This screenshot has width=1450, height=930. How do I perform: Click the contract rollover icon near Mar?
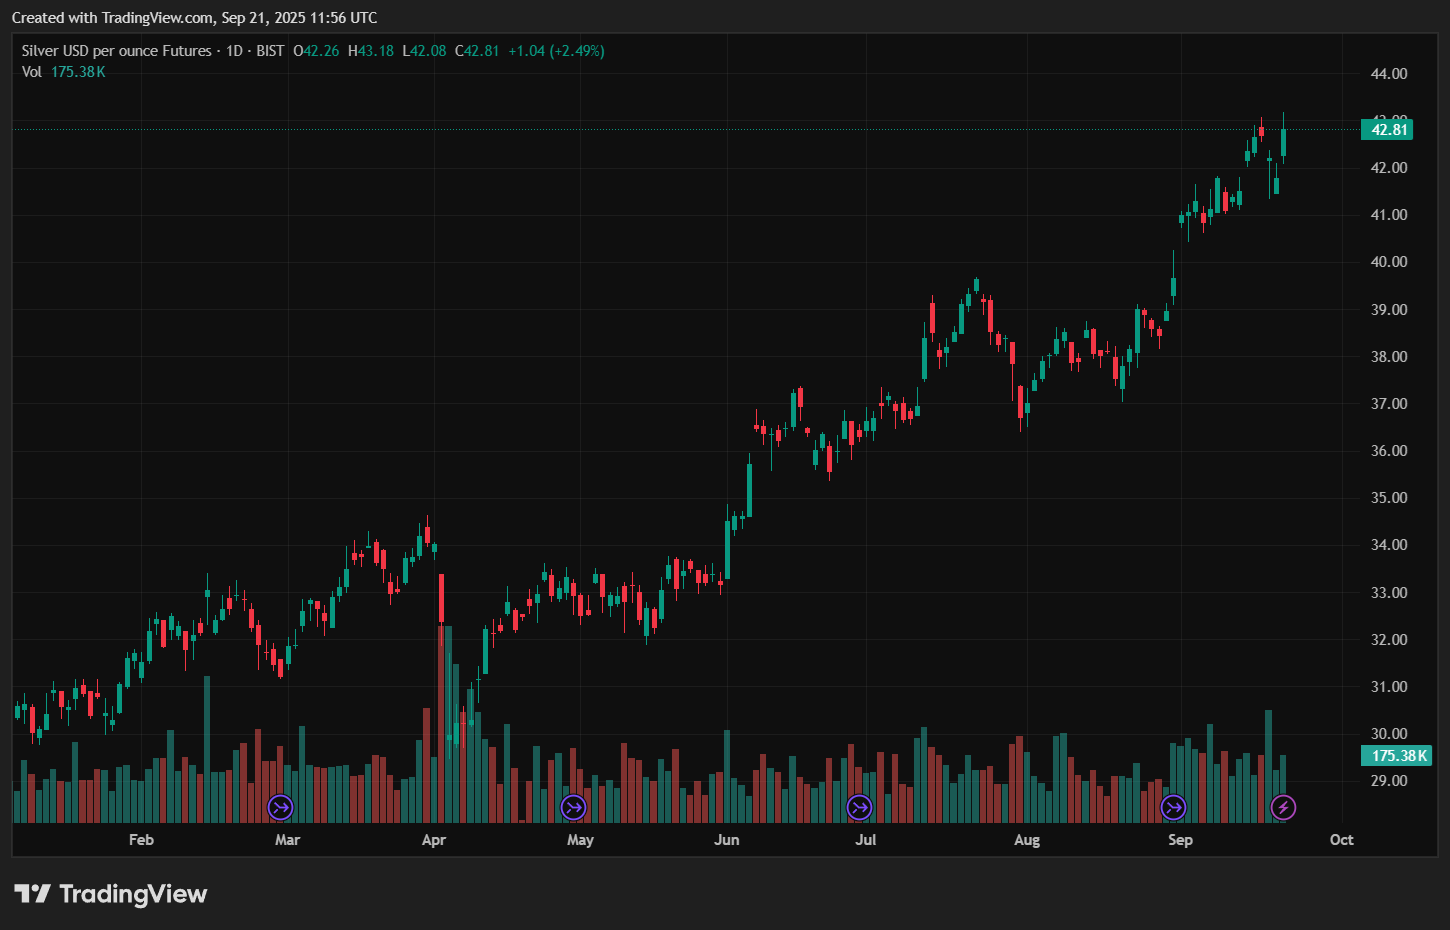click(280, 807)
